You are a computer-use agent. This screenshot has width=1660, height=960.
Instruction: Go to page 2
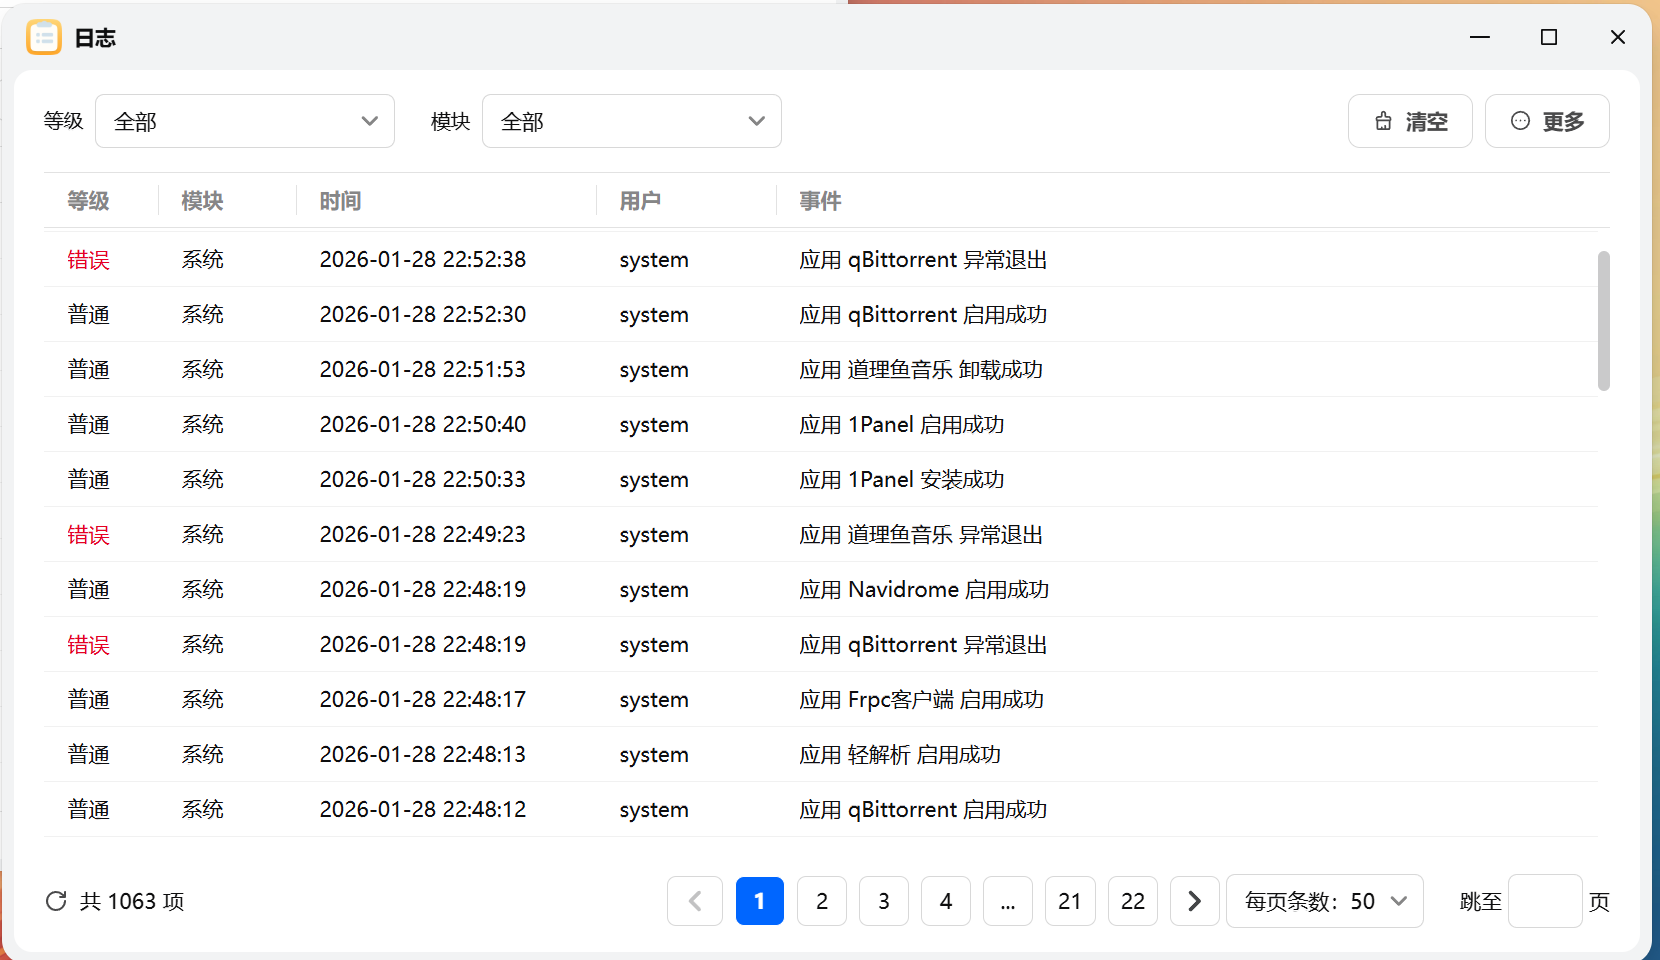pyautogui.click(x=822, y=901)
